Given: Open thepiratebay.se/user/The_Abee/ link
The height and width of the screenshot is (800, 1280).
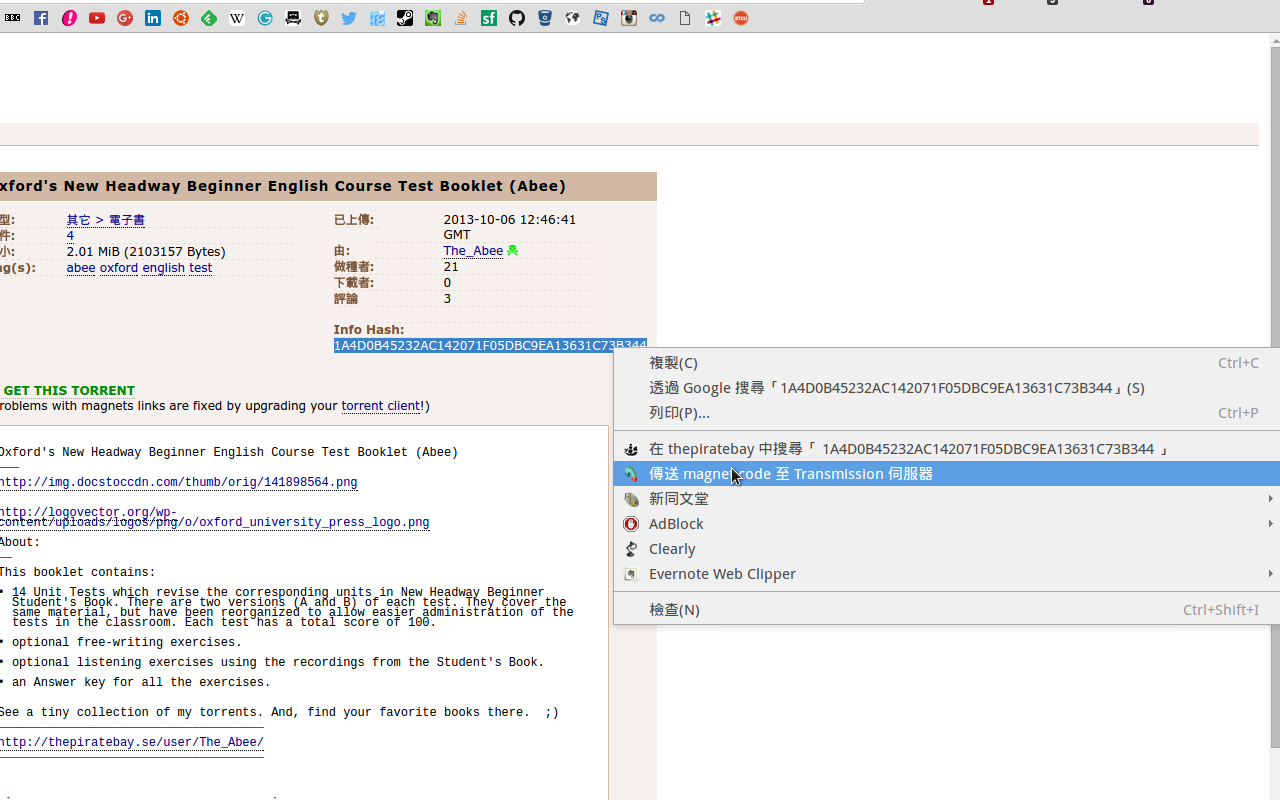Looking at the screenshot, I should [132, 742].
